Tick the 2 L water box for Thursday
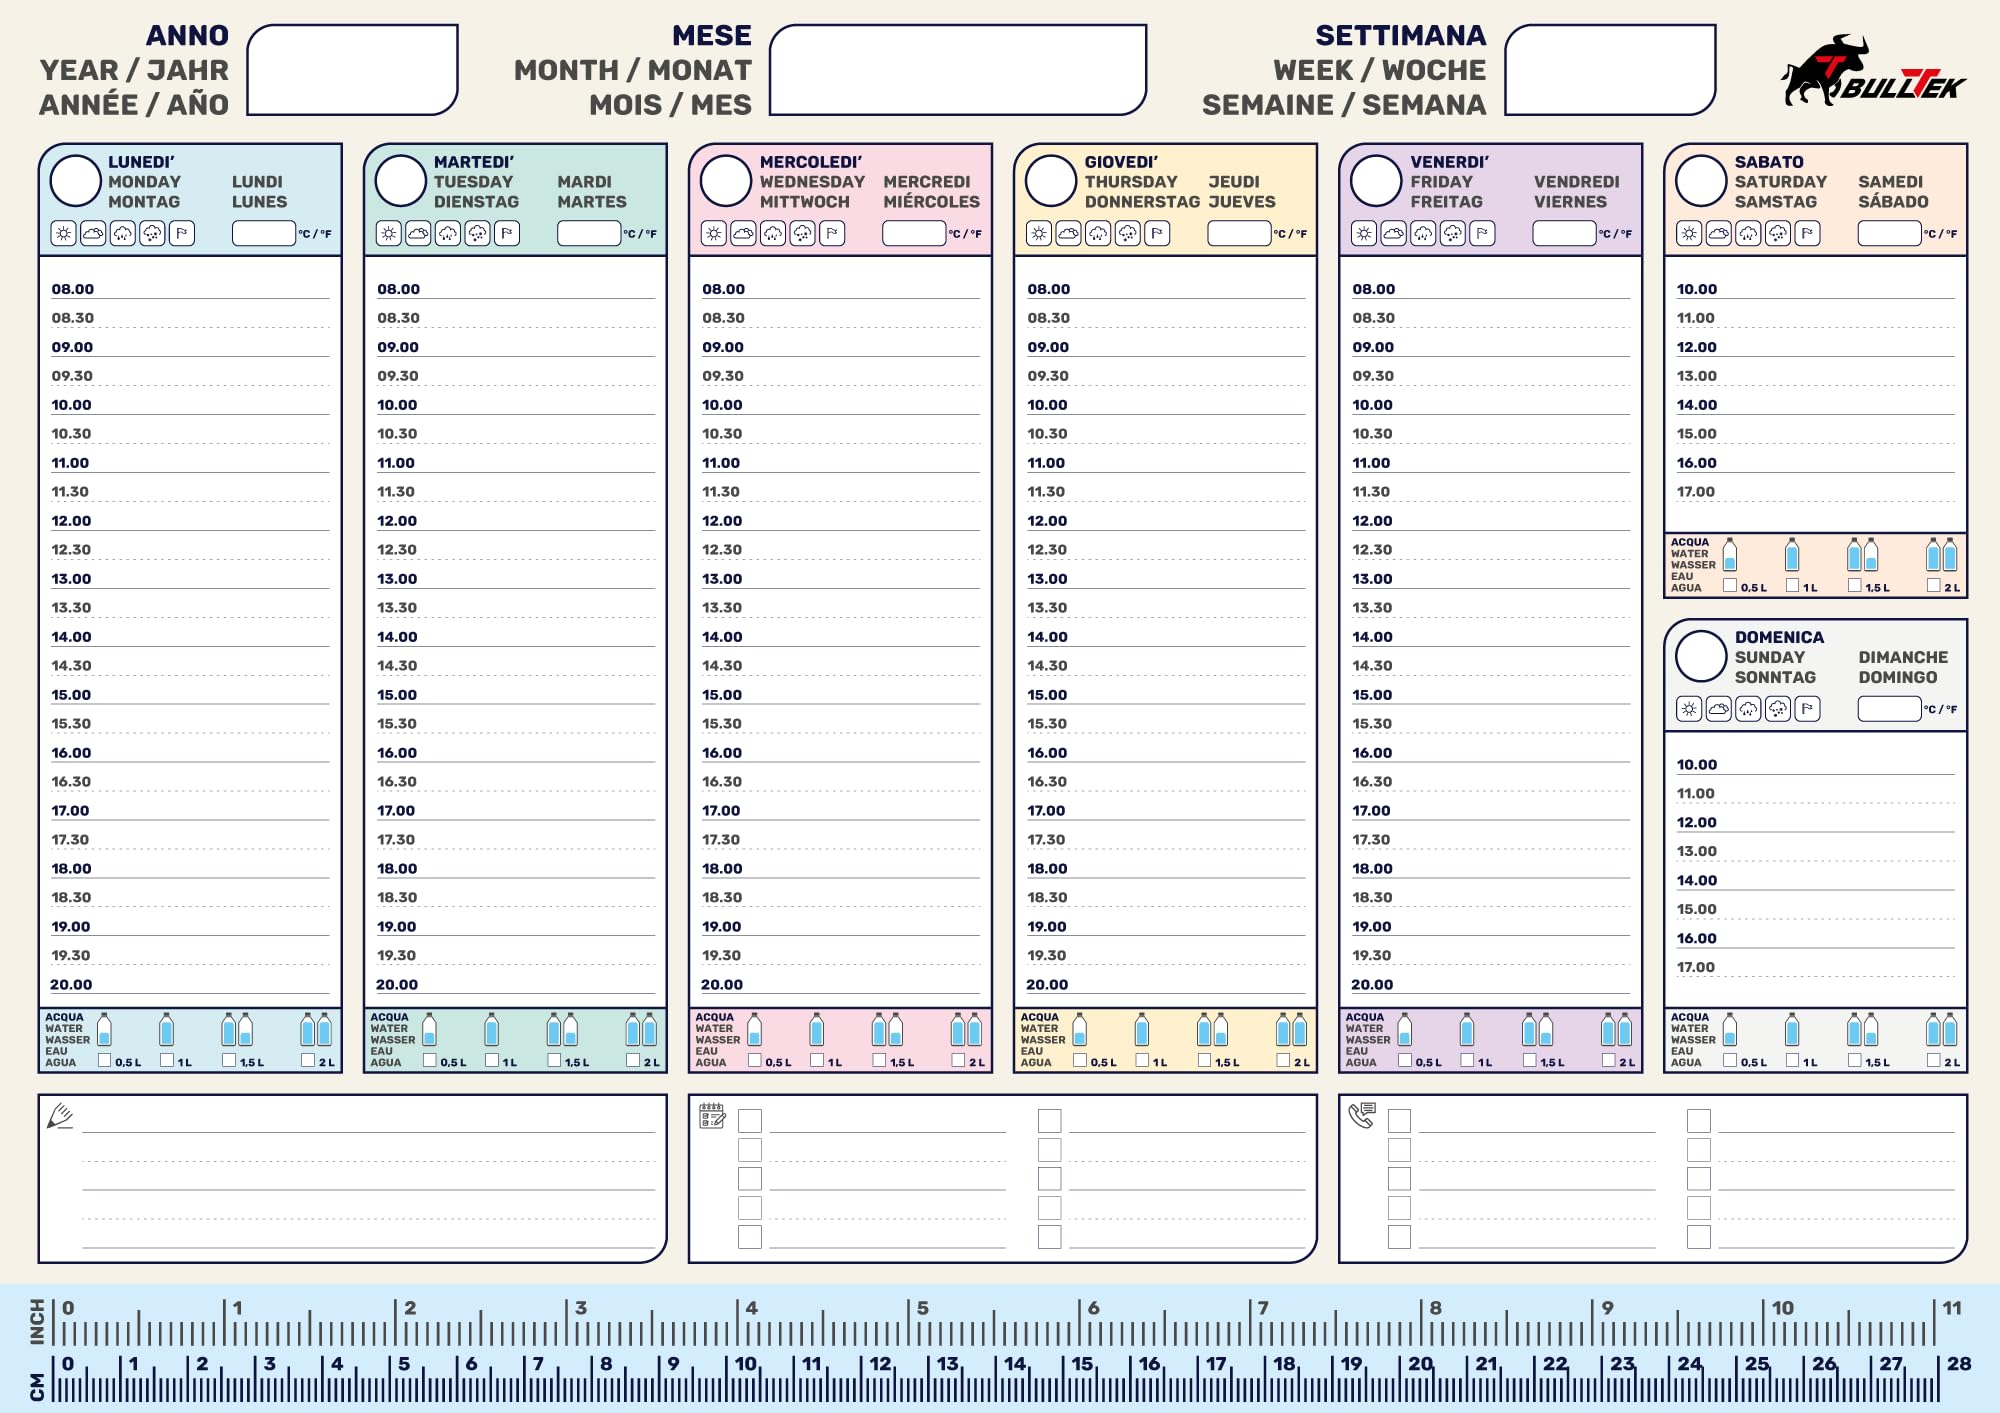The width and height of the screenshot is (2000, 1413). (1283, 1060)
